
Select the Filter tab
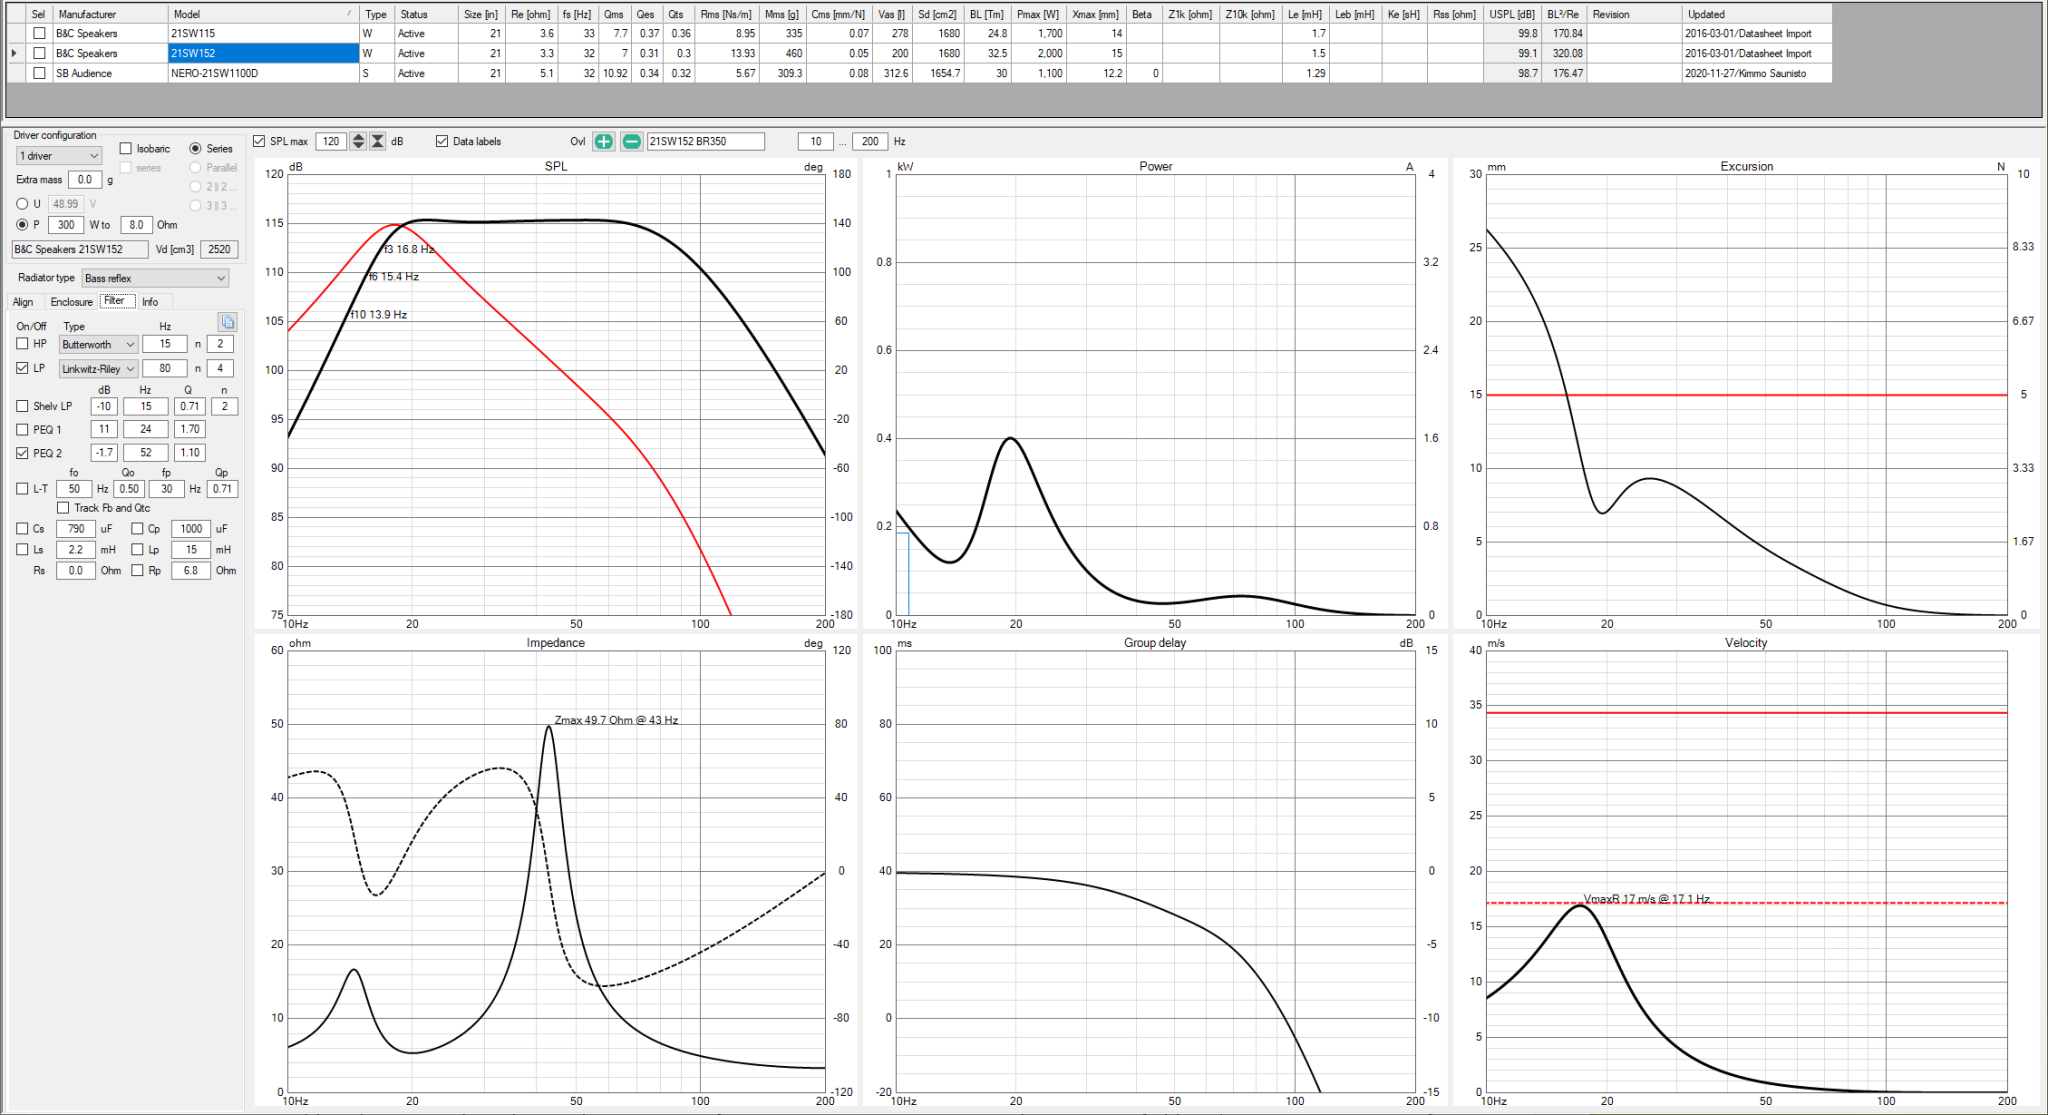(x=115, y=301)
